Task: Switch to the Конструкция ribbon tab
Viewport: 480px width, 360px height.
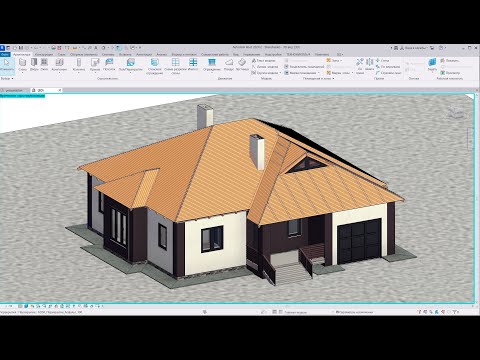Action: pyautogui.click(x=44, y=54)
